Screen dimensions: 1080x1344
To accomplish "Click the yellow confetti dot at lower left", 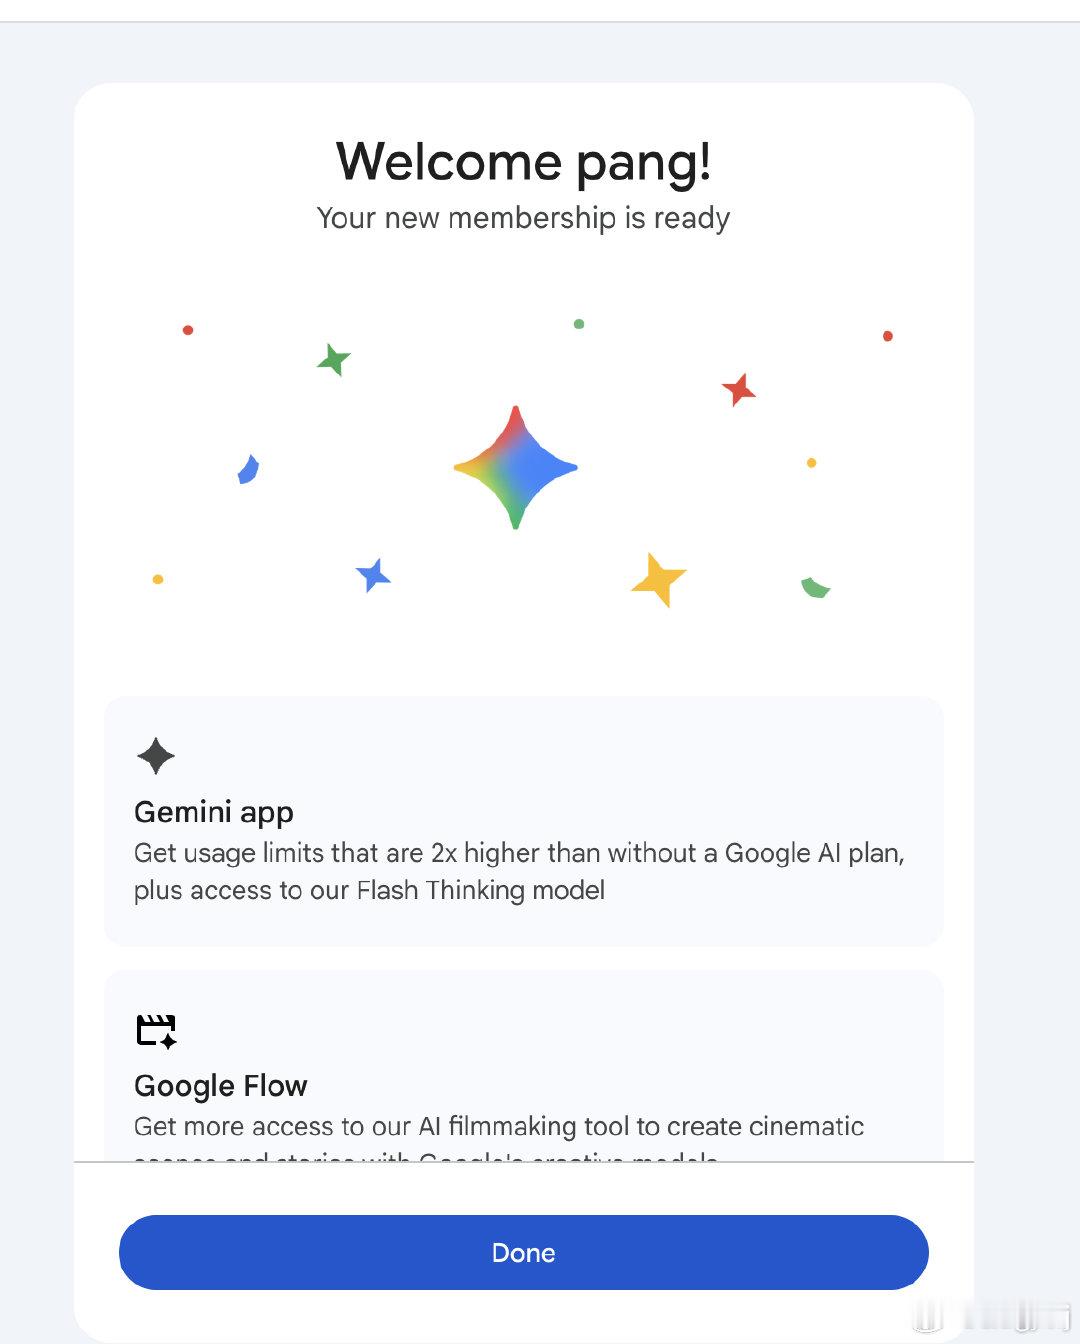I will [158, 579].
